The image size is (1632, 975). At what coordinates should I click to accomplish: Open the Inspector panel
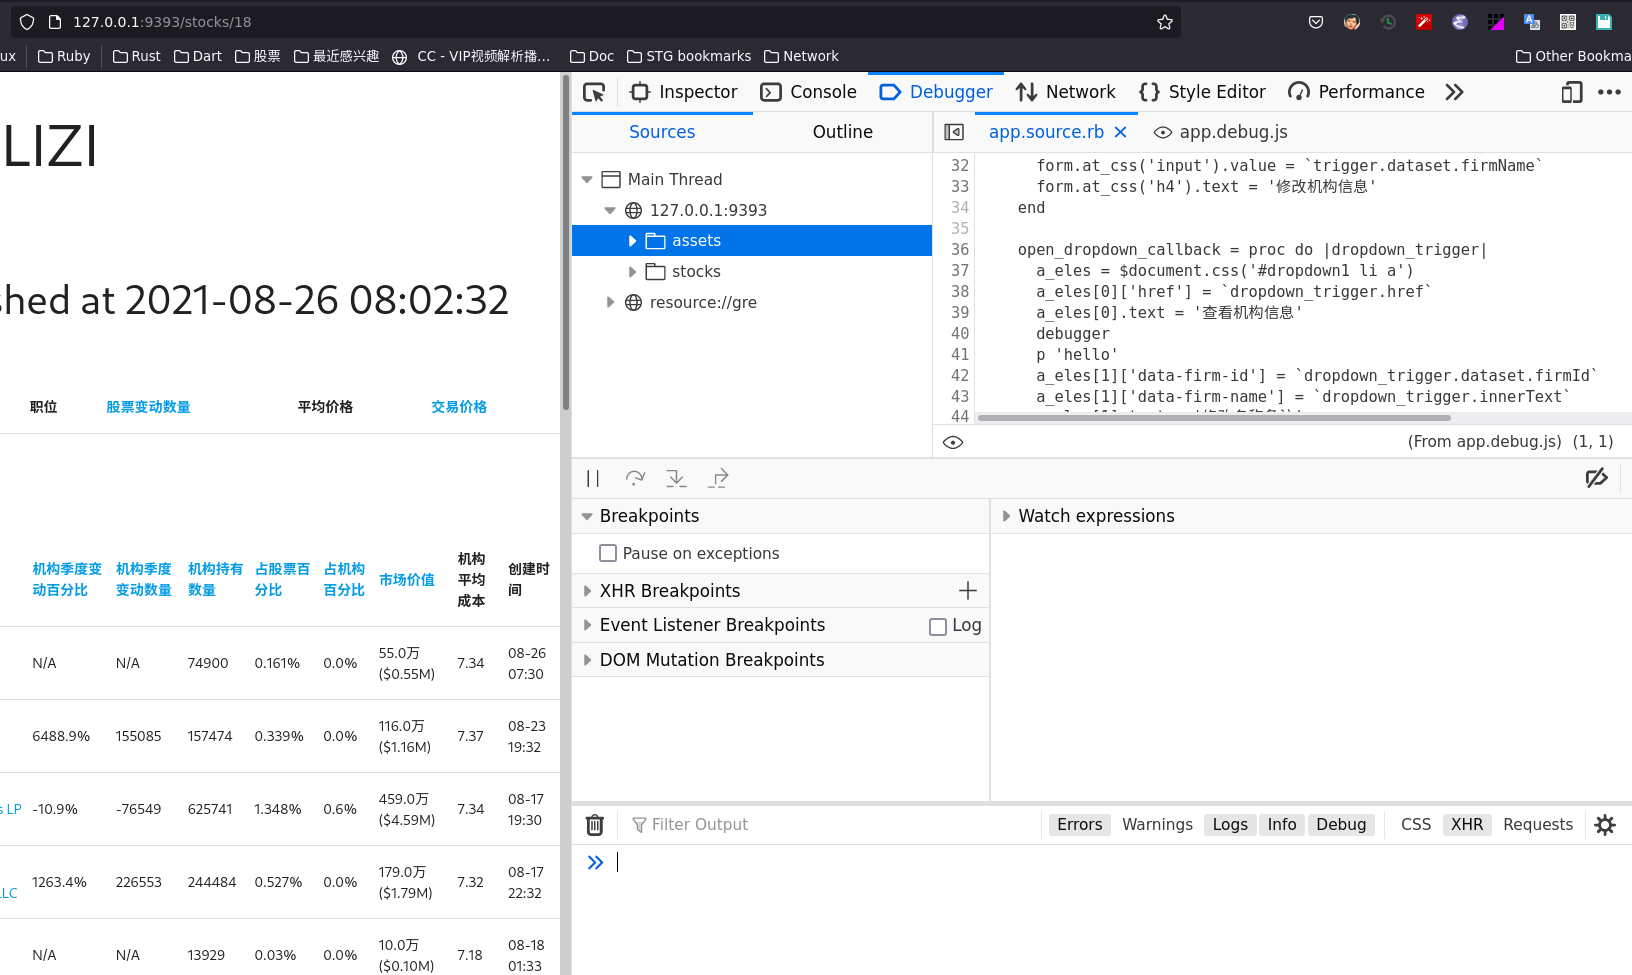[684, 92]
